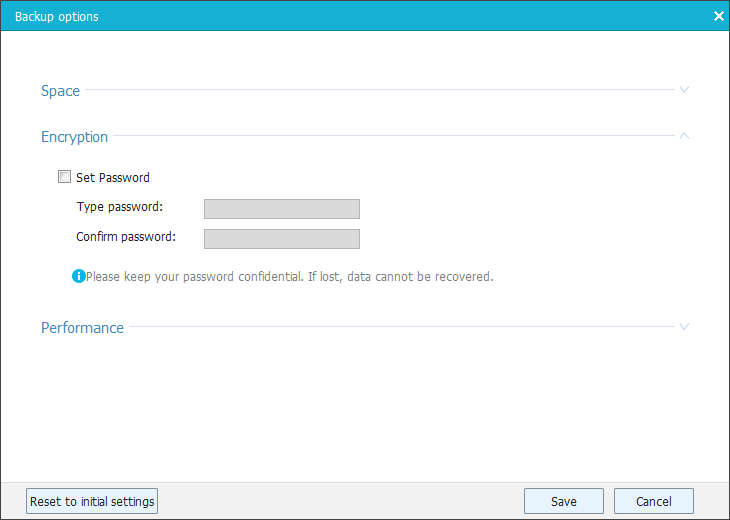Click the Set Password label text
This screenshot has width=730, height=520.
click(113, 178)
